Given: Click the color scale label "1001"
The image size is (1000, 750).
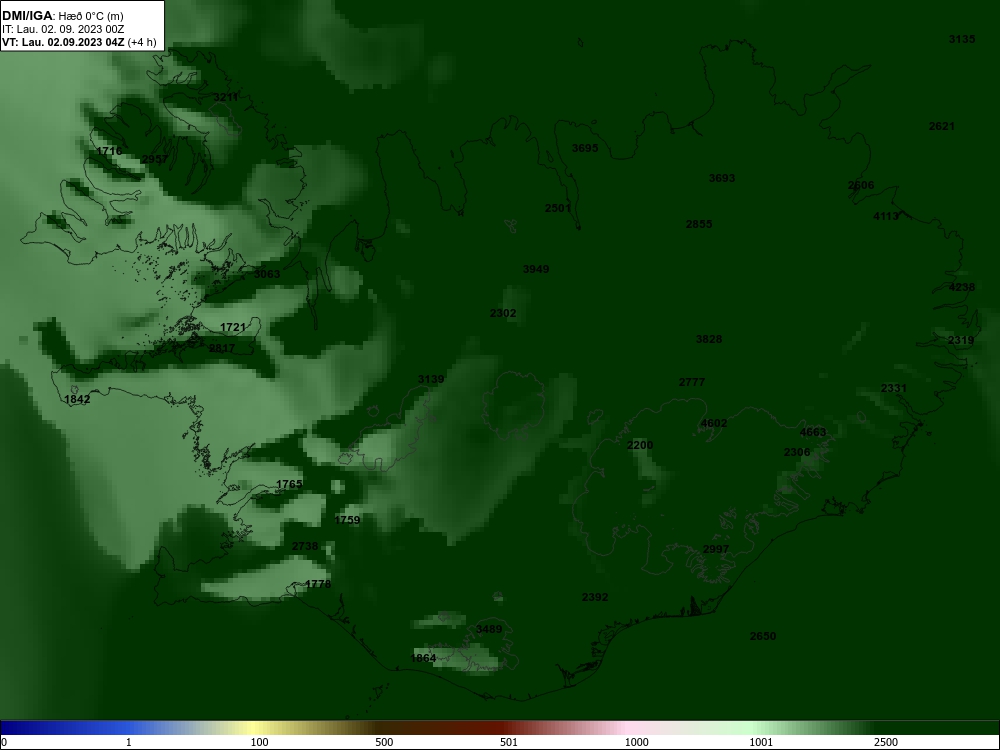Looking at the screenshot, I should [761, 742].
